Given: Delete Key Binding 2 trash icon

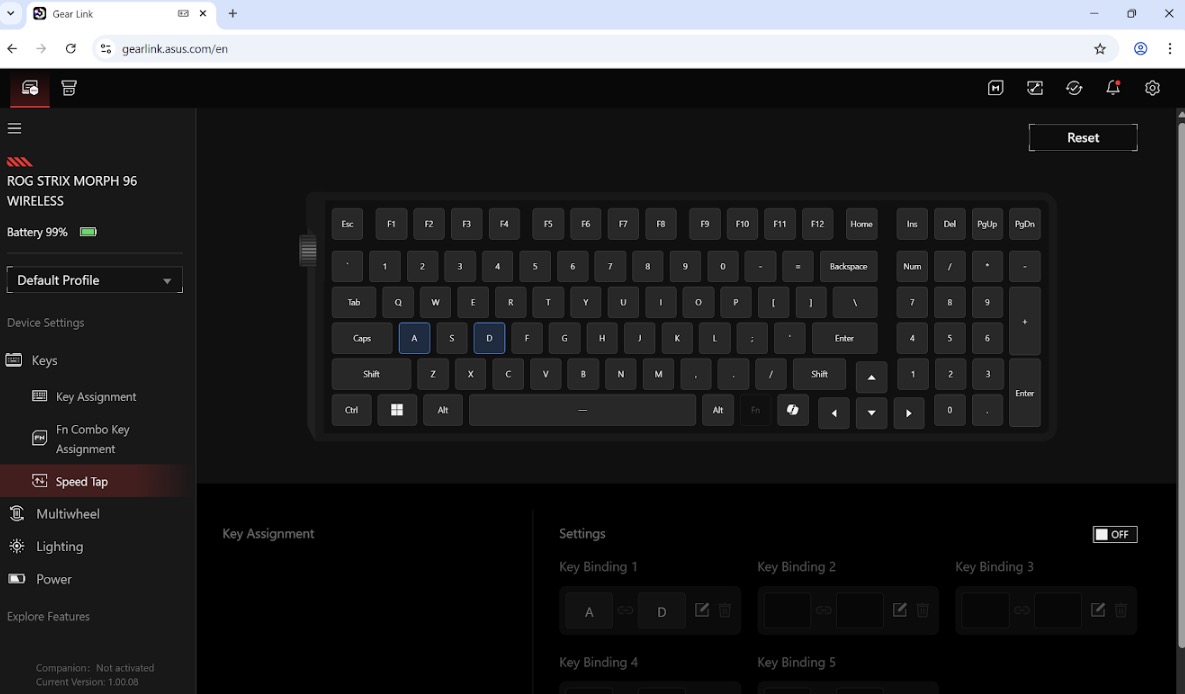Looking at the screenshot, I should tap(922, 610).
